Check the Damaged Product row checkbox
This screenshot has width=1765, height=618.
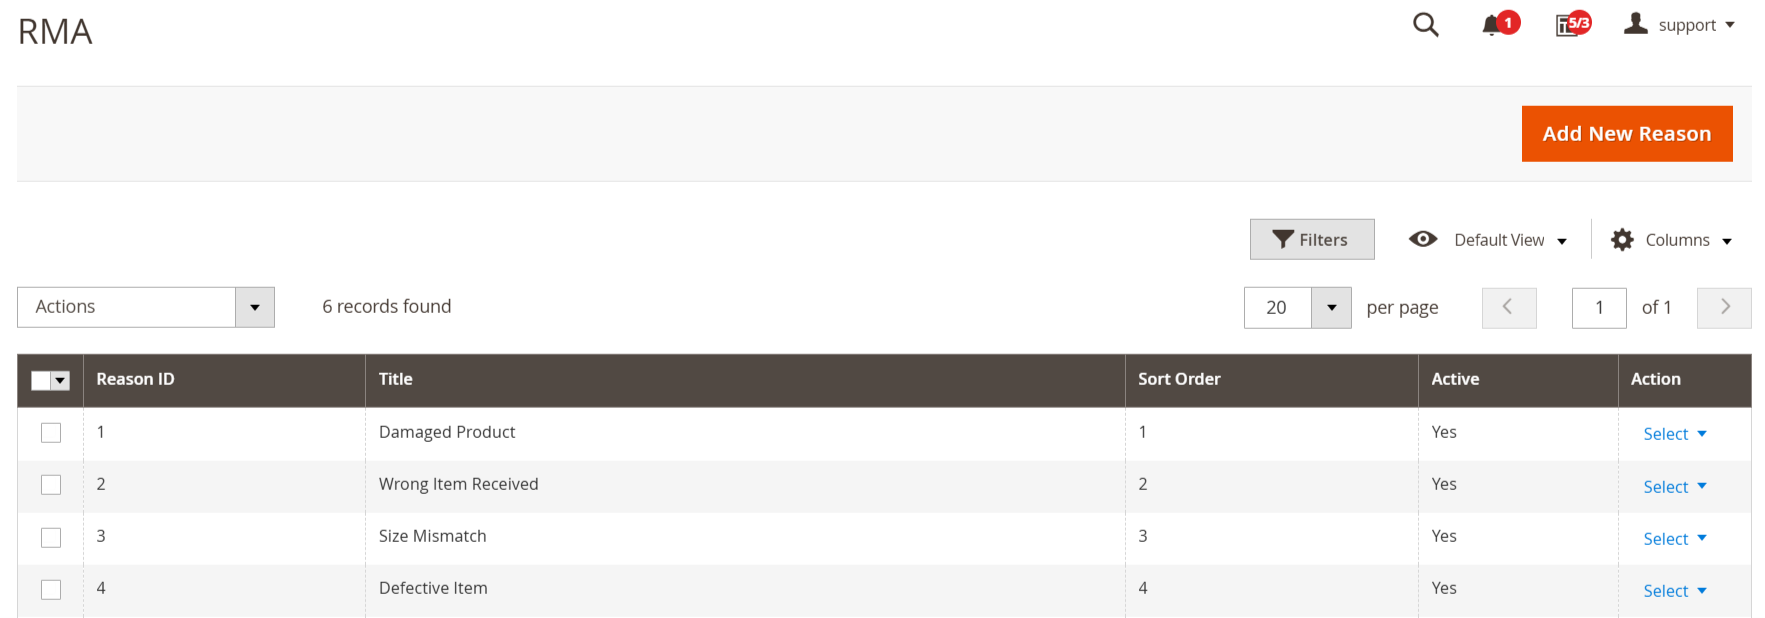pyautogui.click(x=51, y=433)
